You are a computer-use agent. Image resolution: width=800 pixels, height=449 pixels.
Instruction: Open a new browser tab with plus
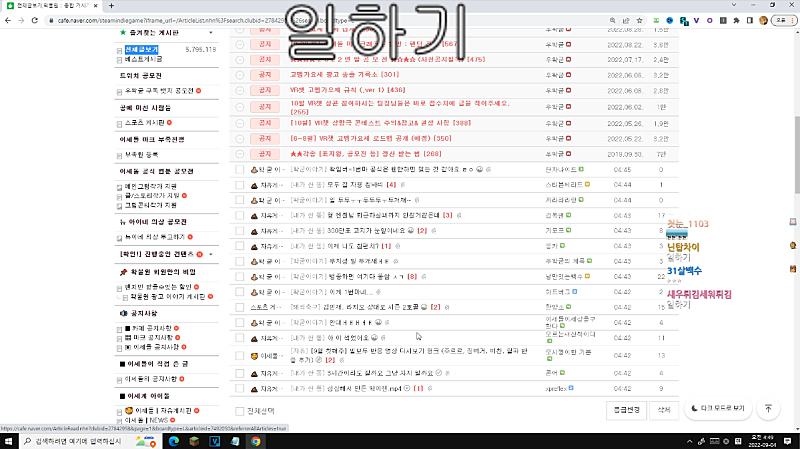coord(111,6)
